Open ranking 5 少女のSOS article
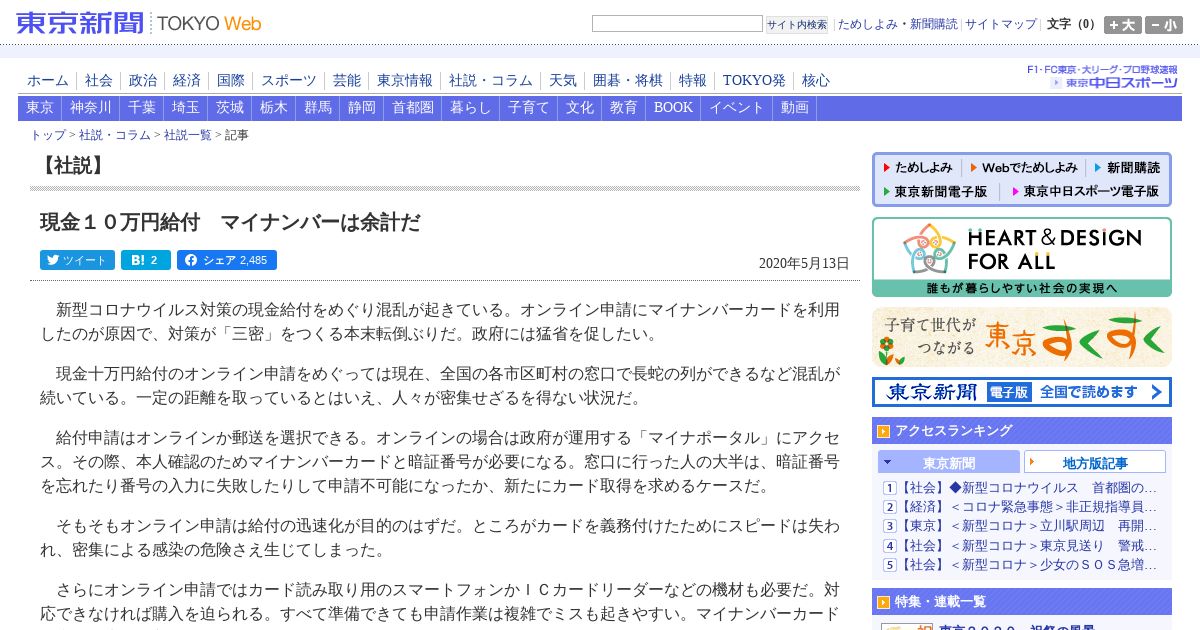This screenshot has width=1200, height=630. 1027,564
